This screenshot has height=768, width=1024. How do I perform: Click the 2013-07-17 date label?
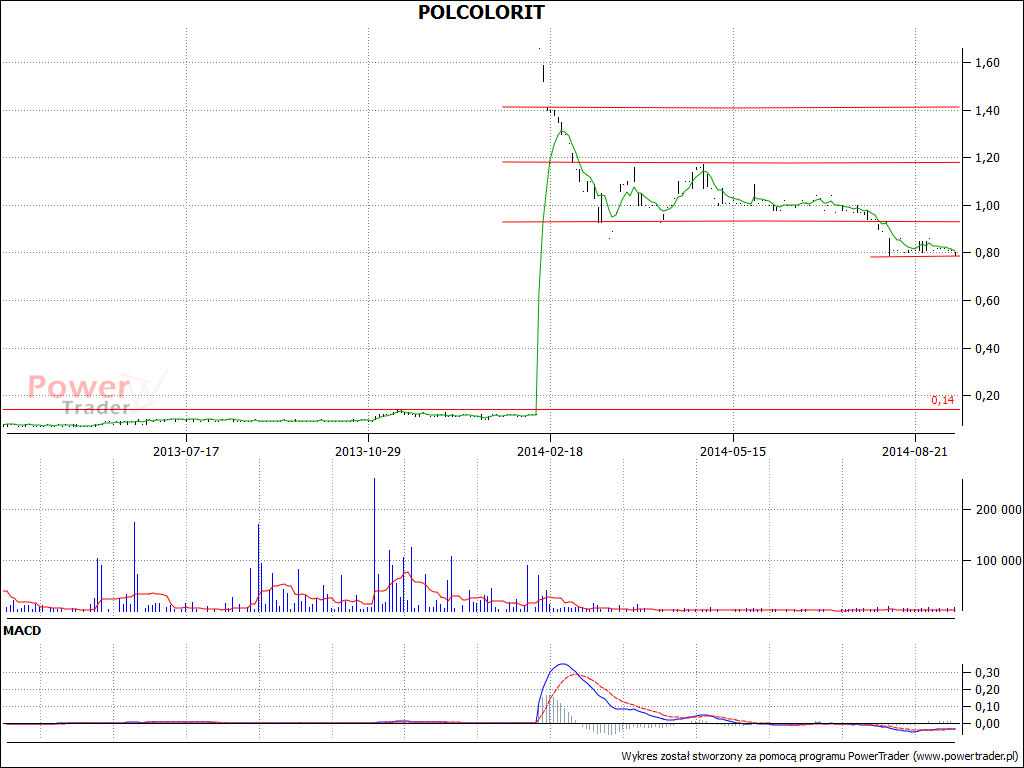[186, 451]
